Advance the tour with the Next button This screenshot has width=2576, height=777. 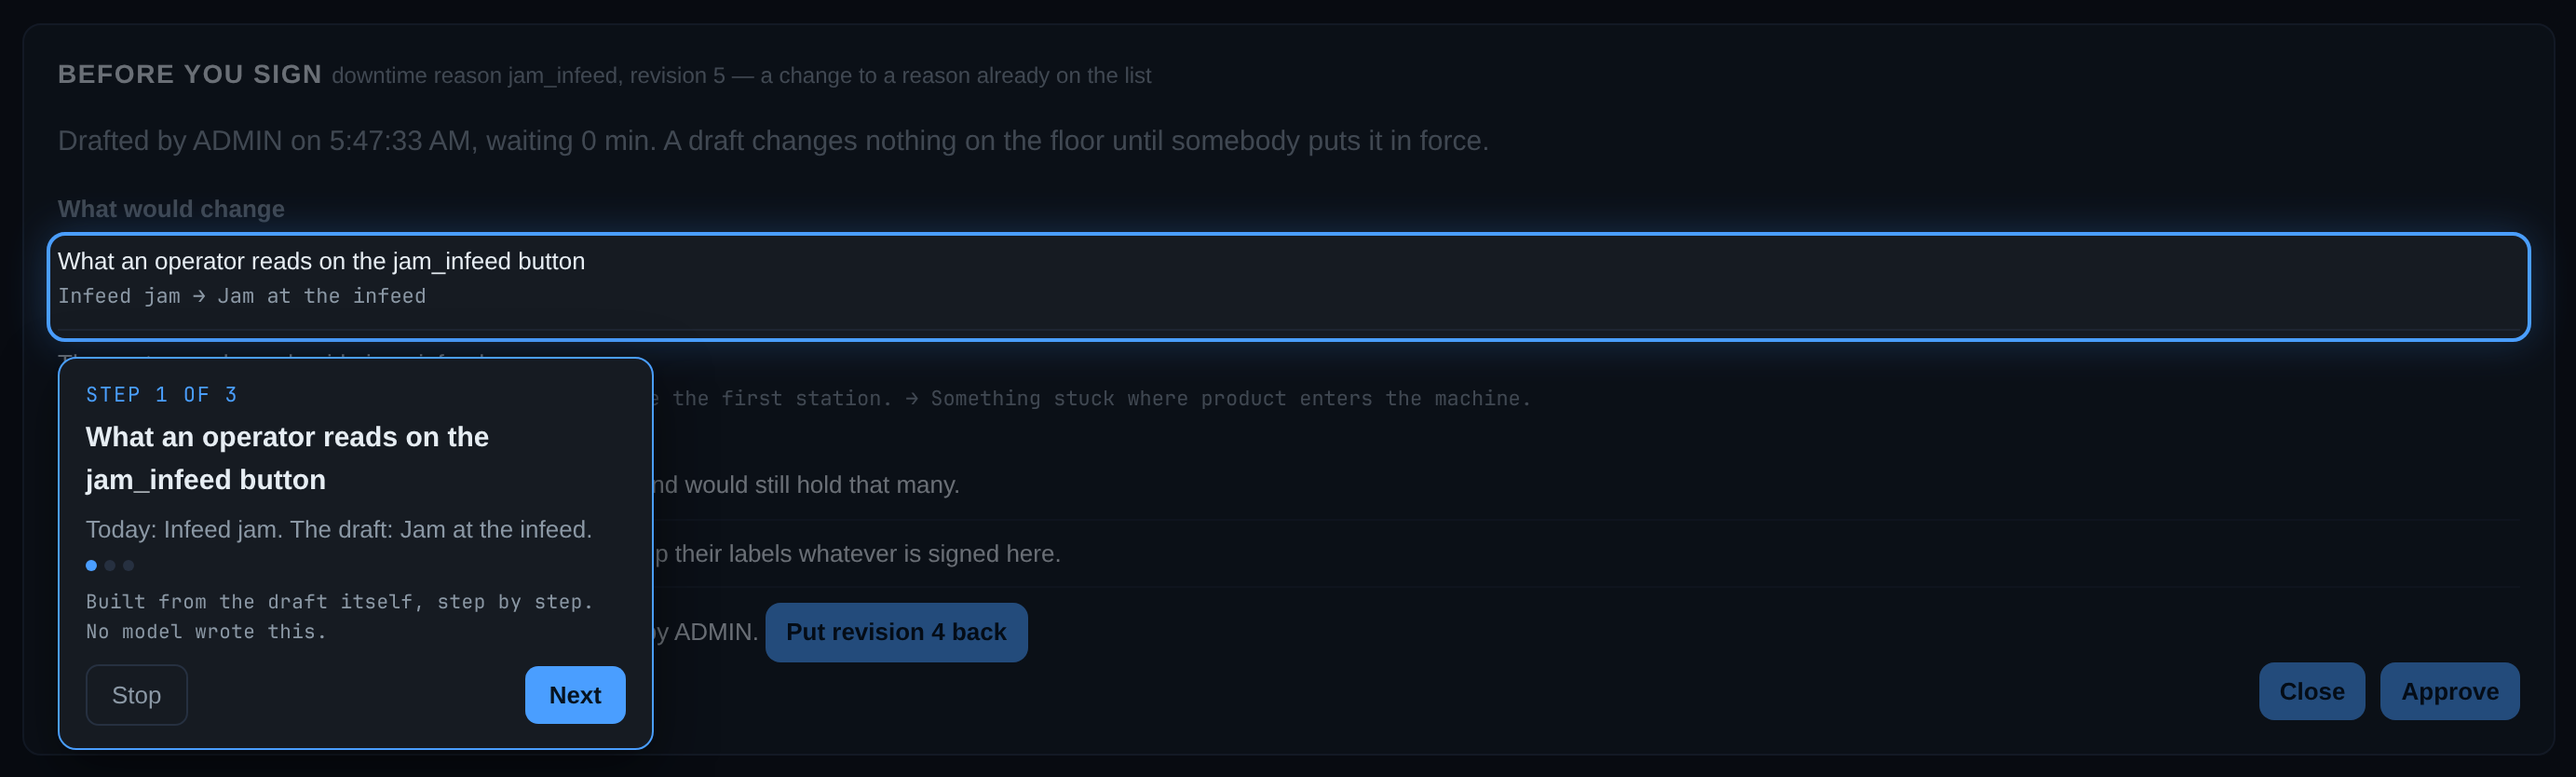(575, 695)
